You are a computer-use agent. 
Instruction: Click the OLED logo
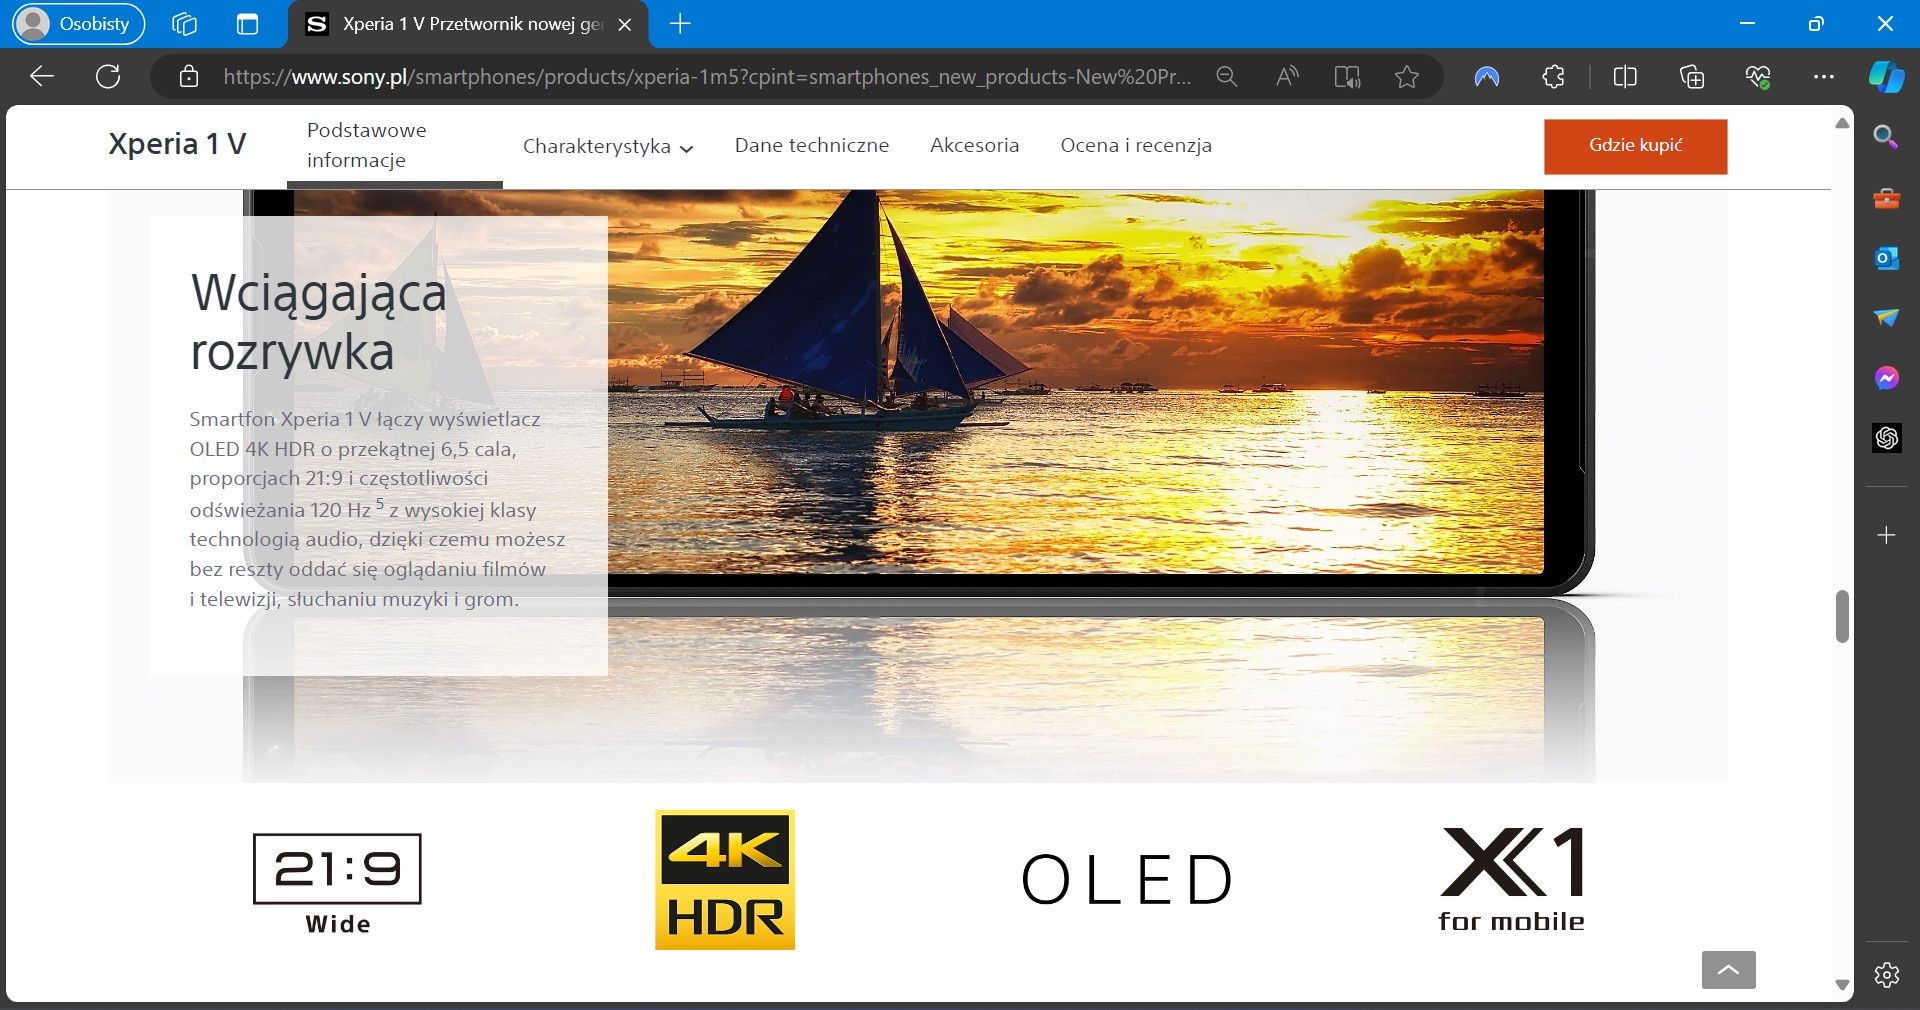tap(1127, 880)
